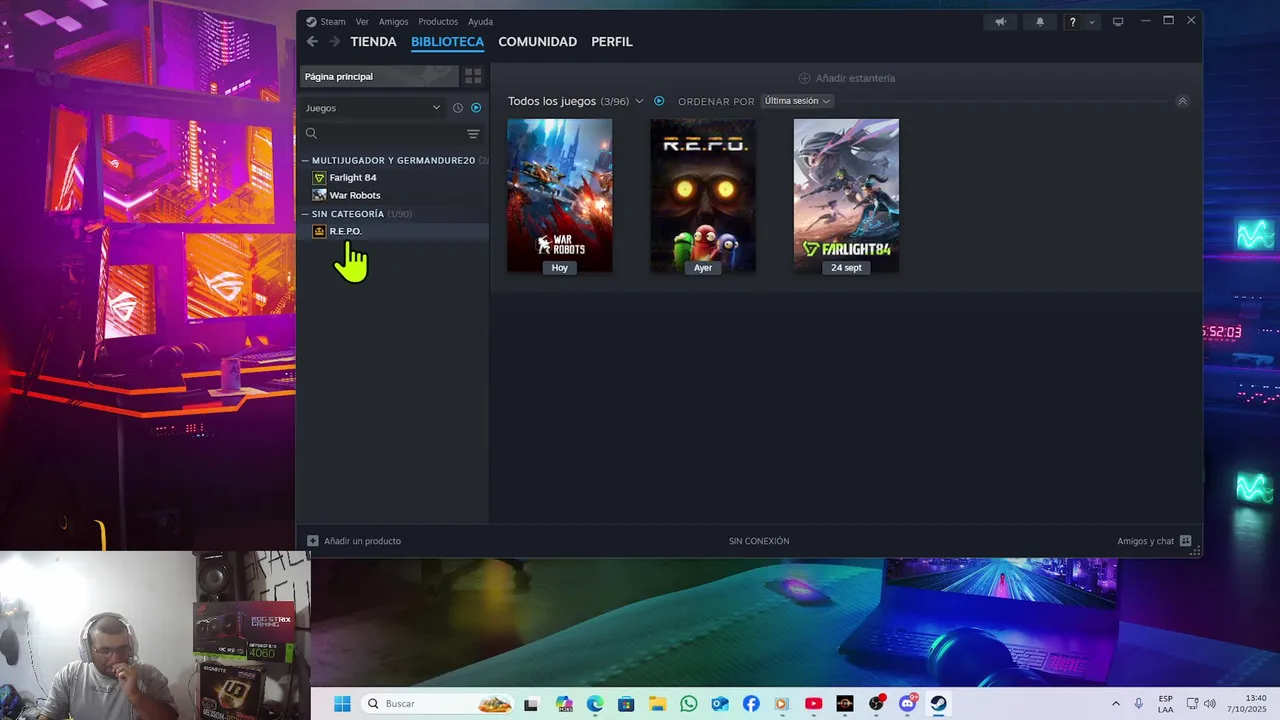Open Facebook from the taskbar
This screenshot has width=1280, height=720.
[x=751, y=704]
